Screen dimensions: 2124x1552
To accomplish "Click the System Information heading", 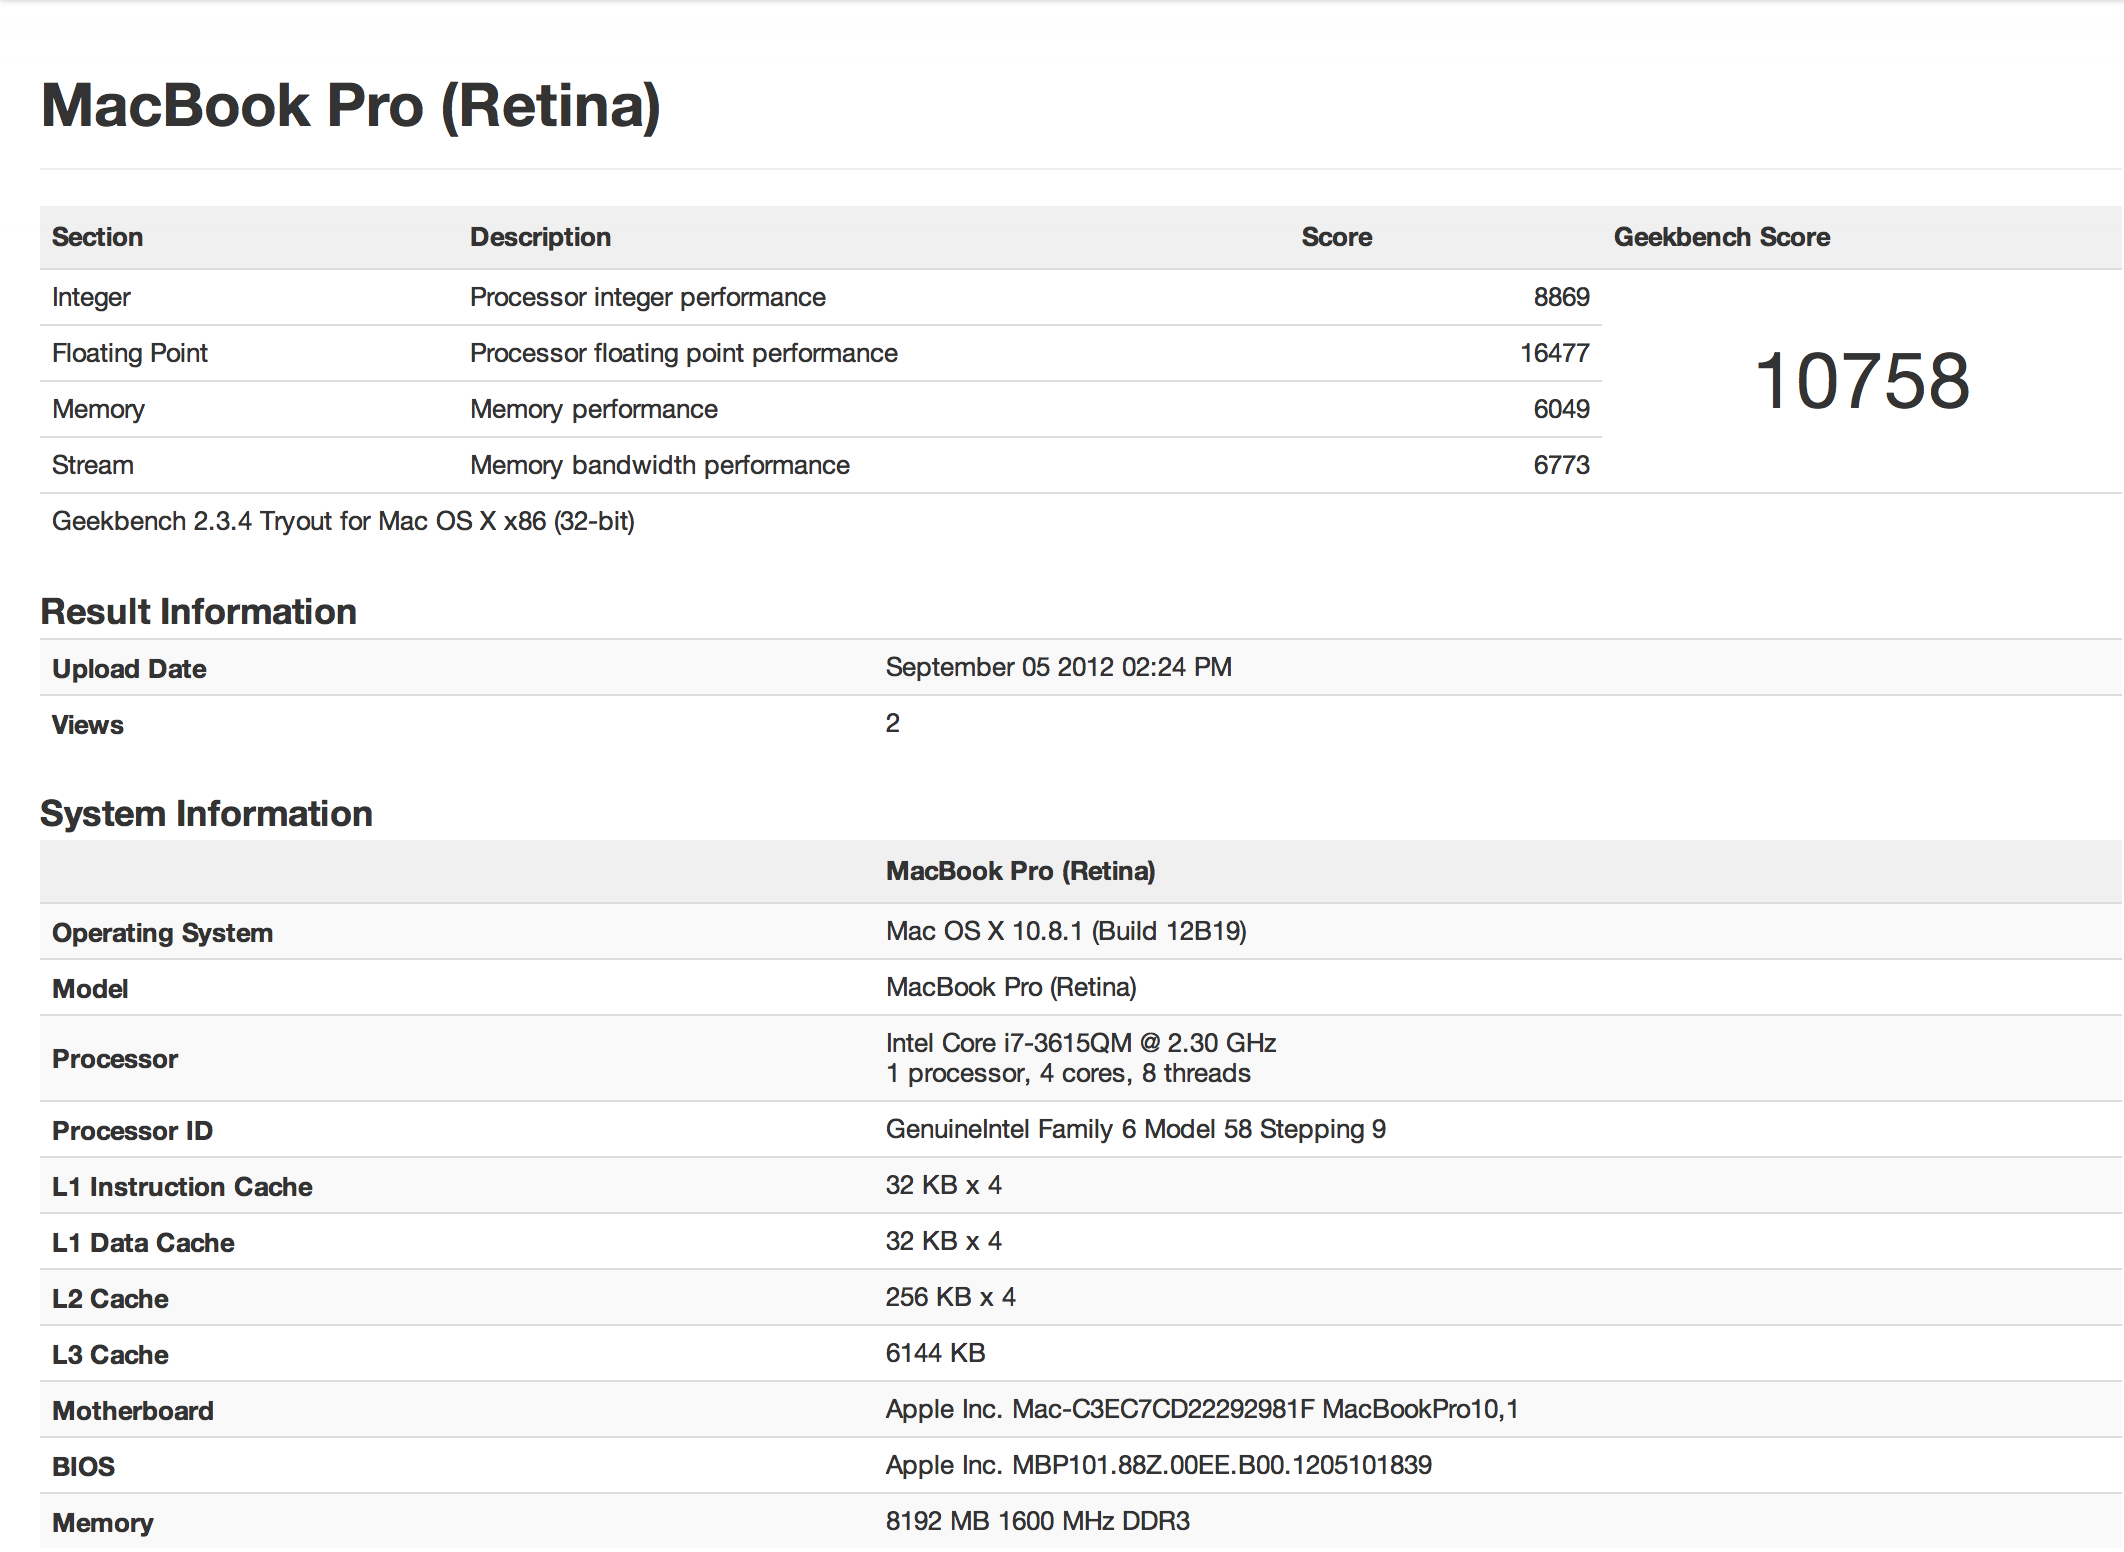I will pos(206,813).
